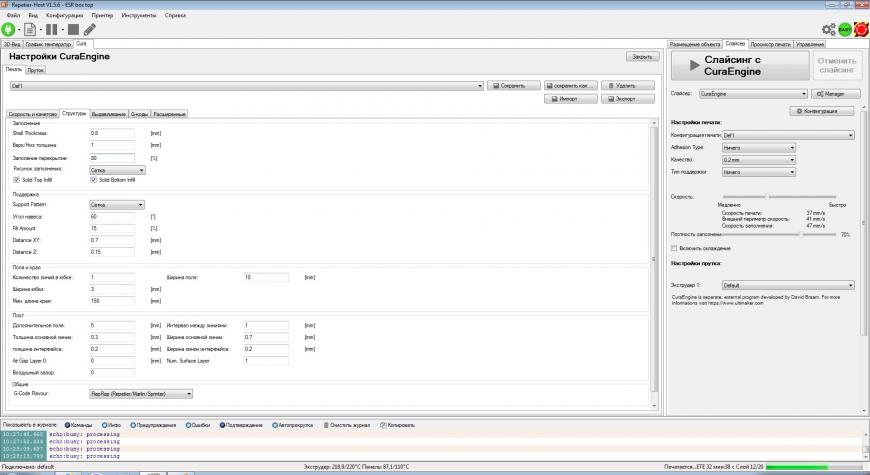
Task: Open the Инструменты menu
Action: coord(139,16)
